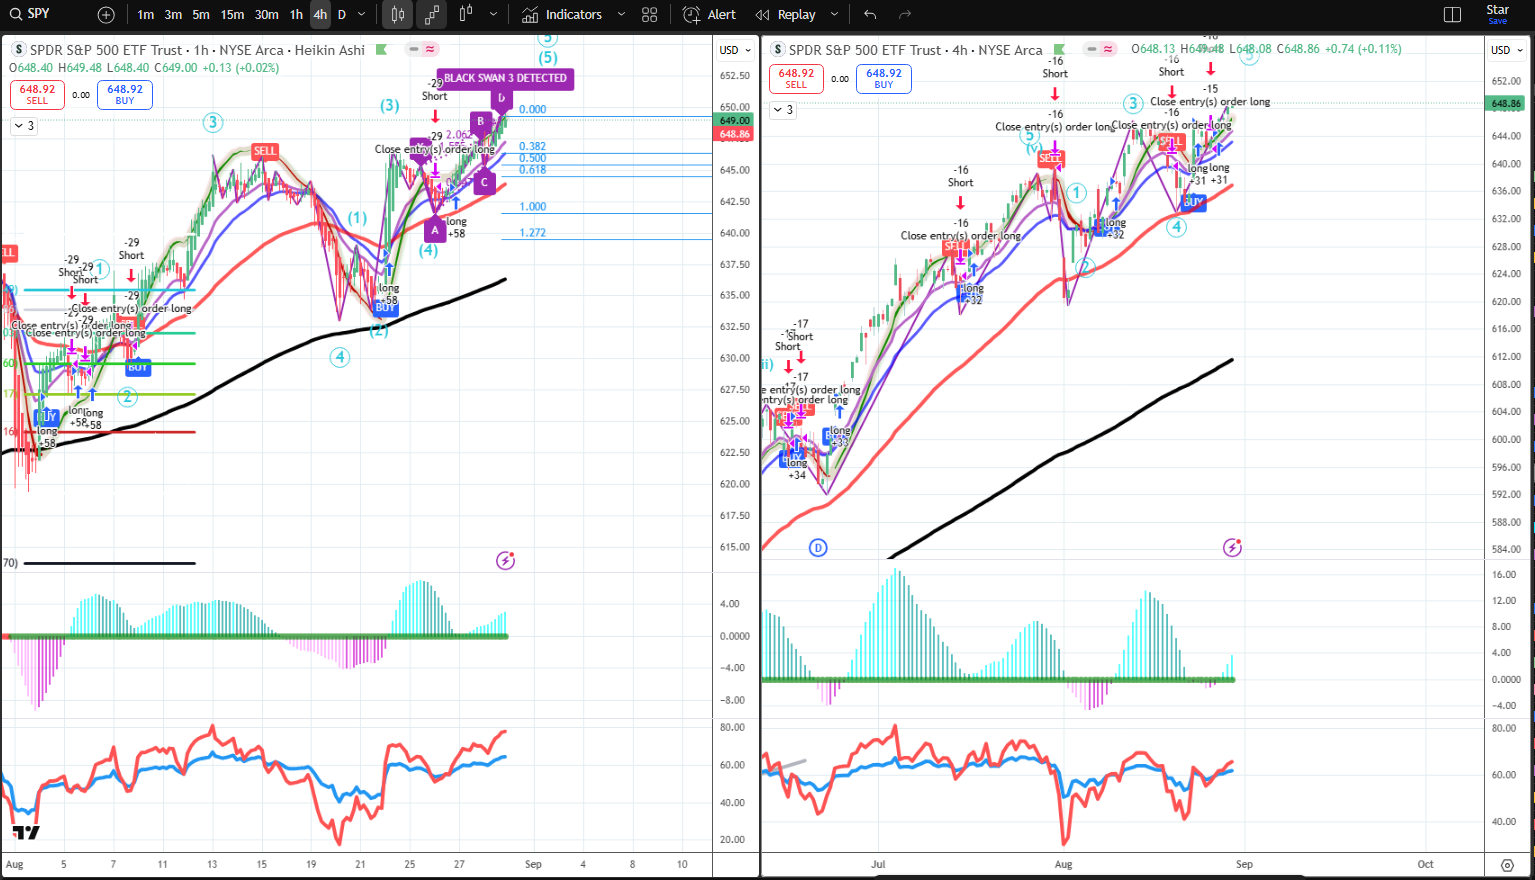
Task: Click the redo arrow
Action: pyautogui.click(x=905, y=15)
